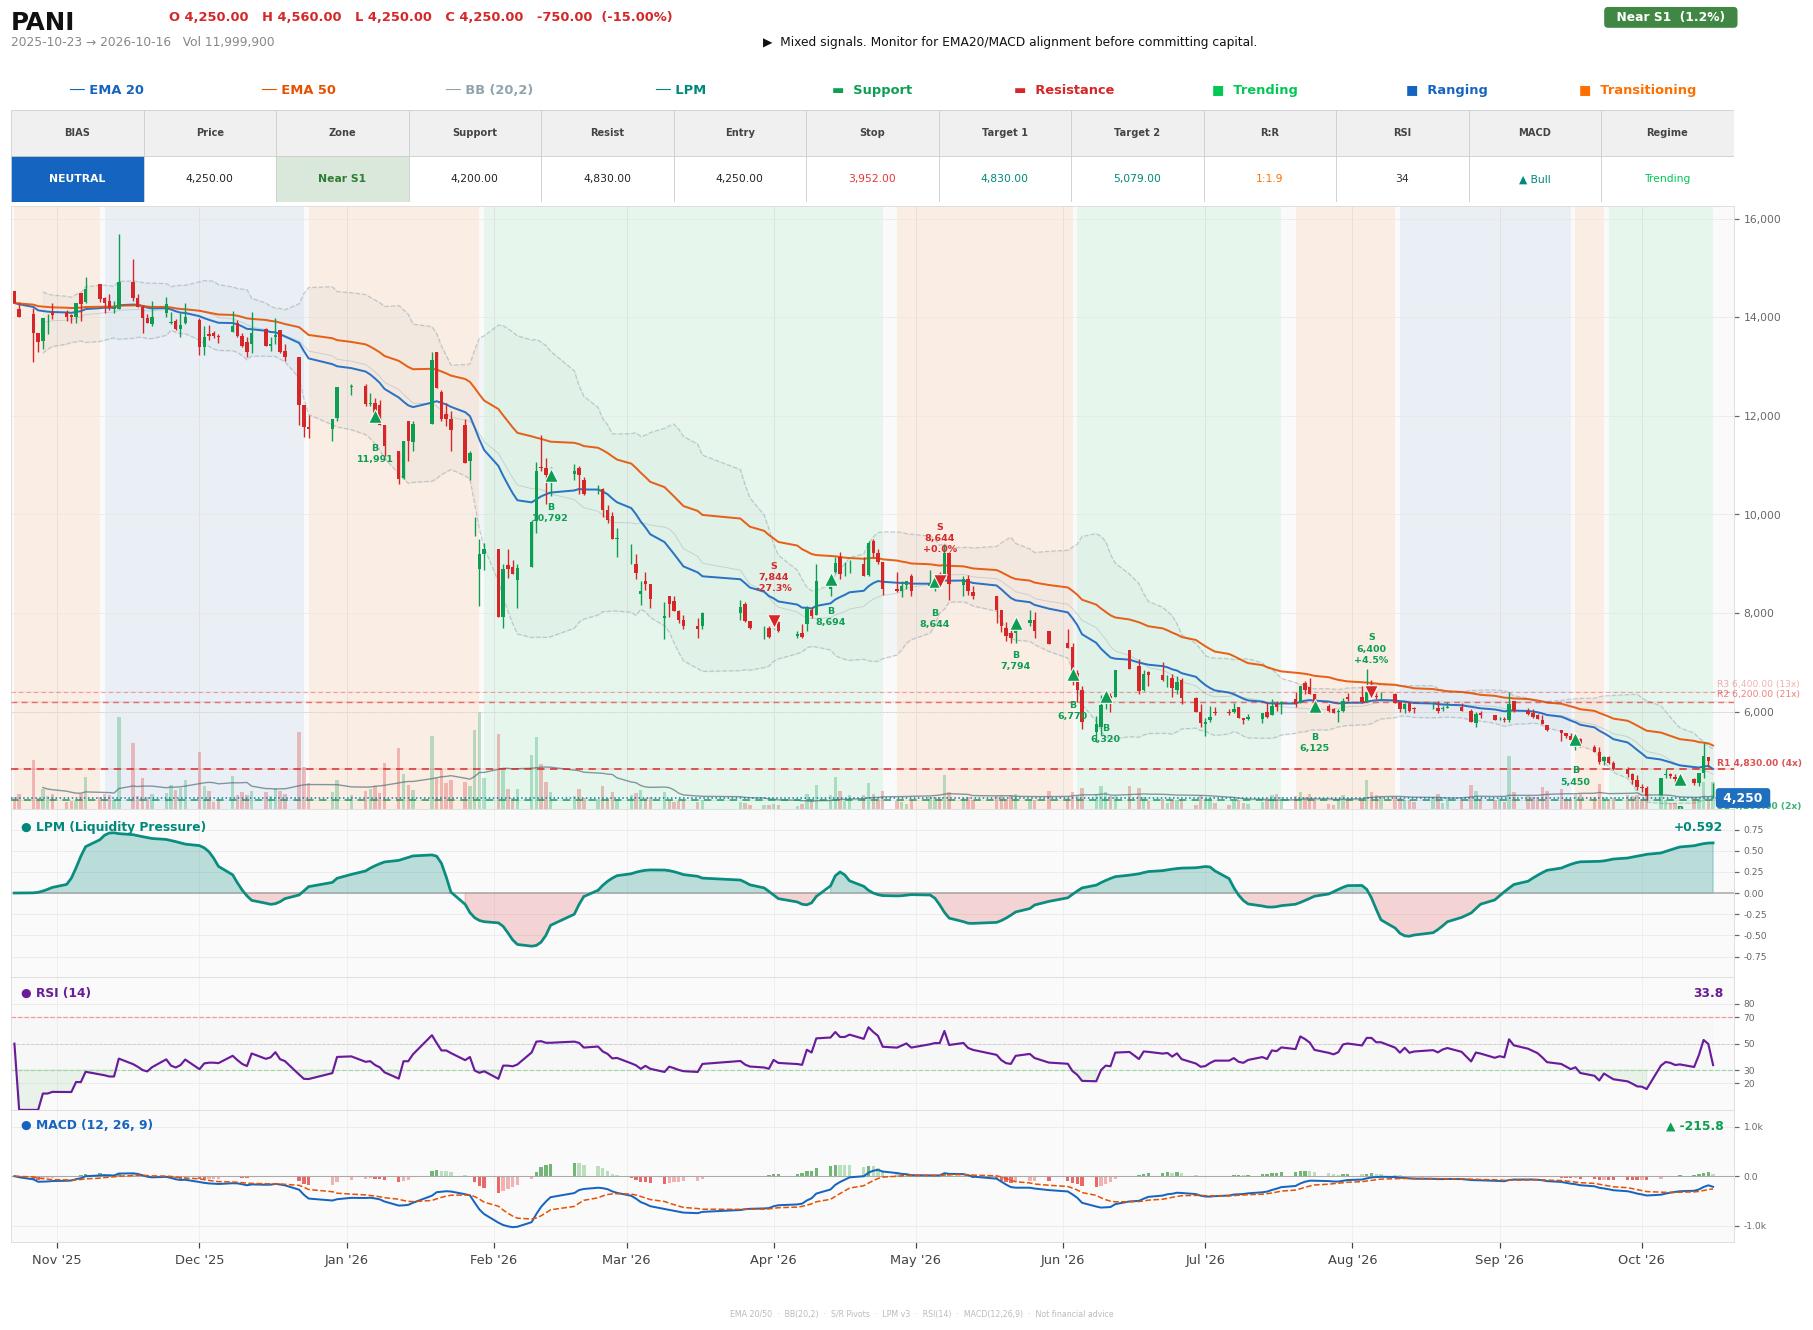Click the Resistance legend marker
This screenshot has width=1813, height=1330.
[x=1064, y=90]
